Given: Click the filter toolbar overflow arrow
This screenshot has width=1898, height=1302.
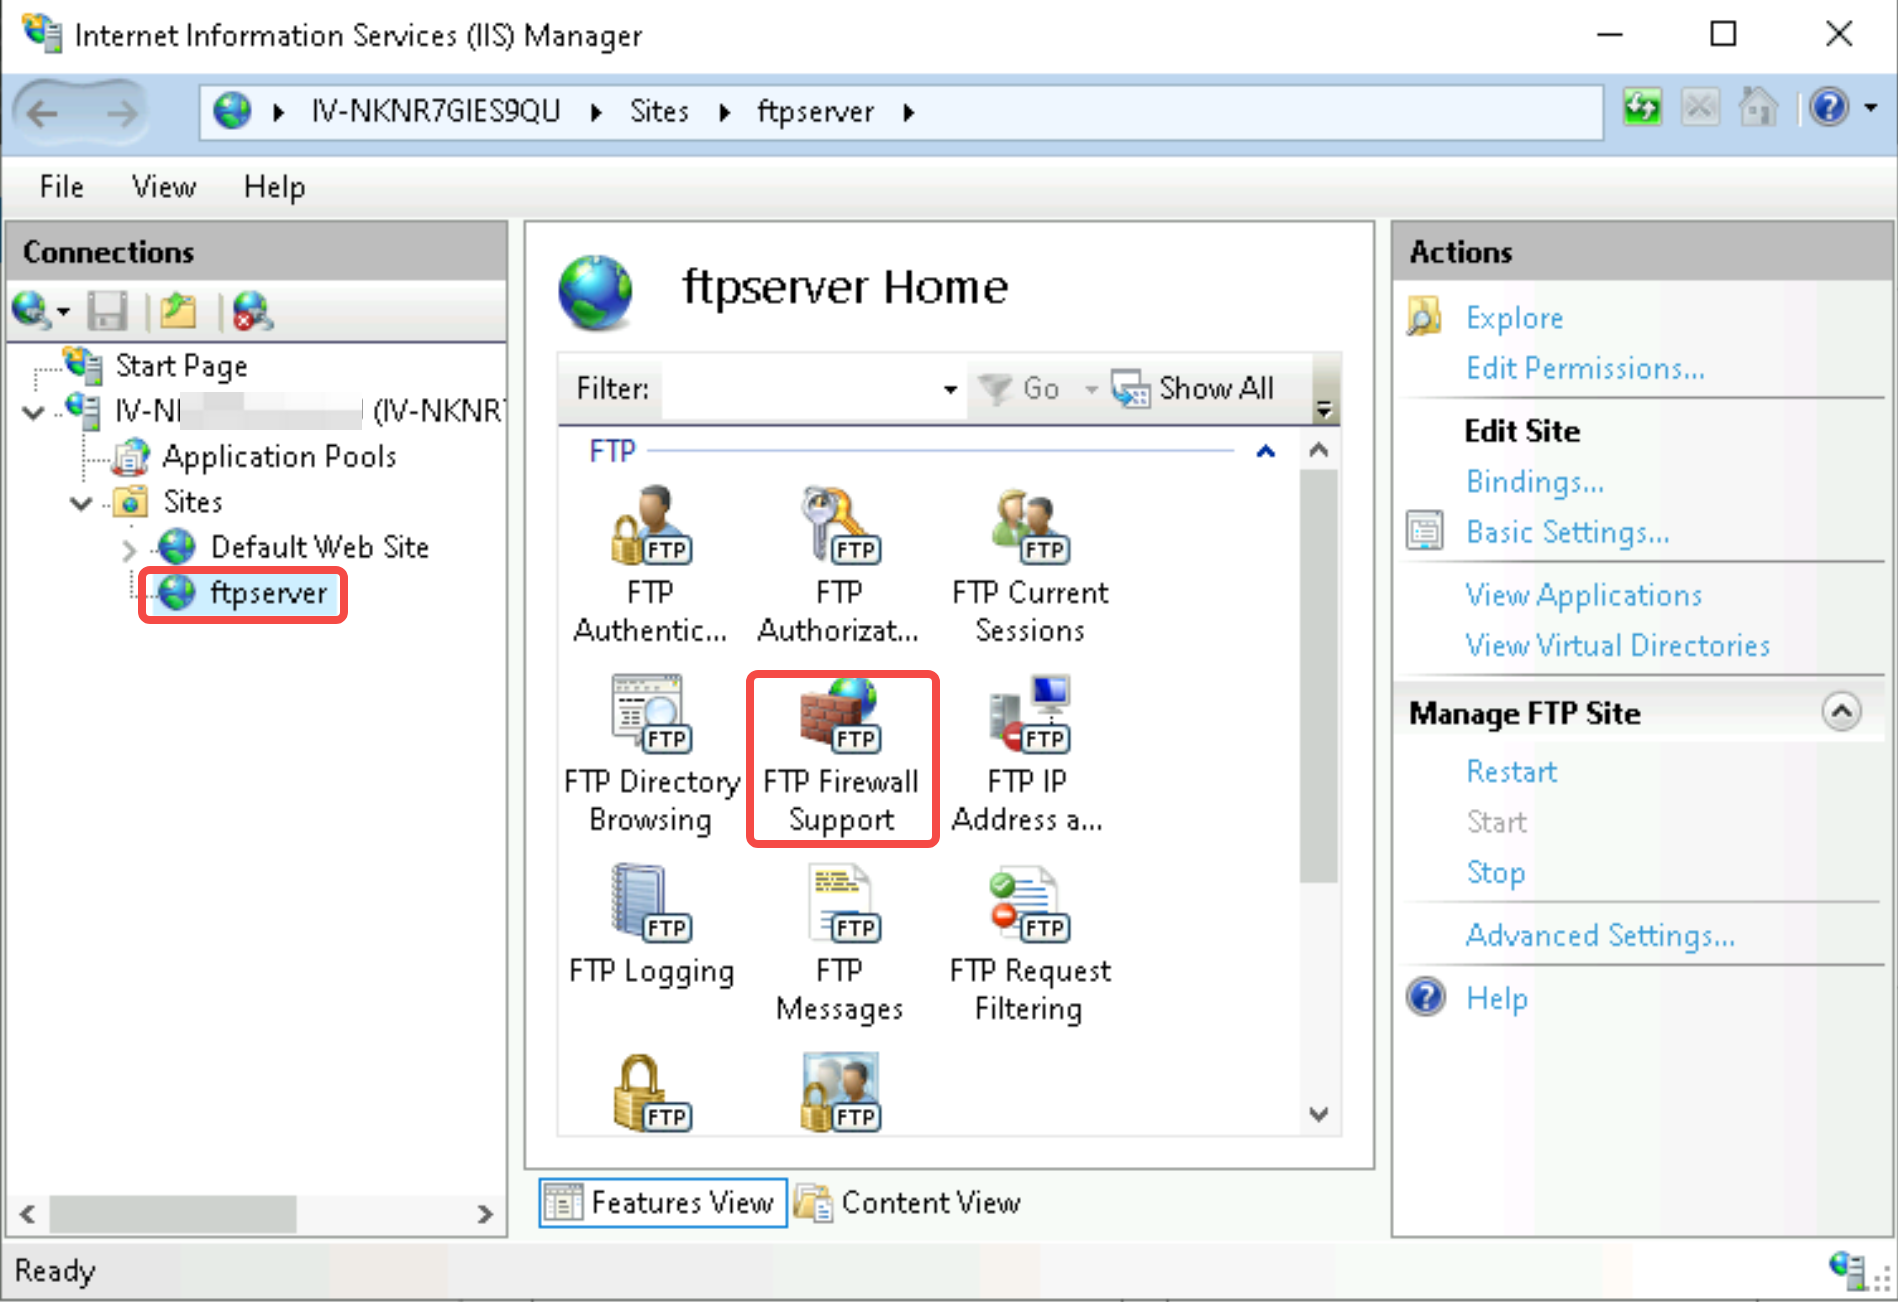Looking at the screenshot, I should pos(1324,408).
